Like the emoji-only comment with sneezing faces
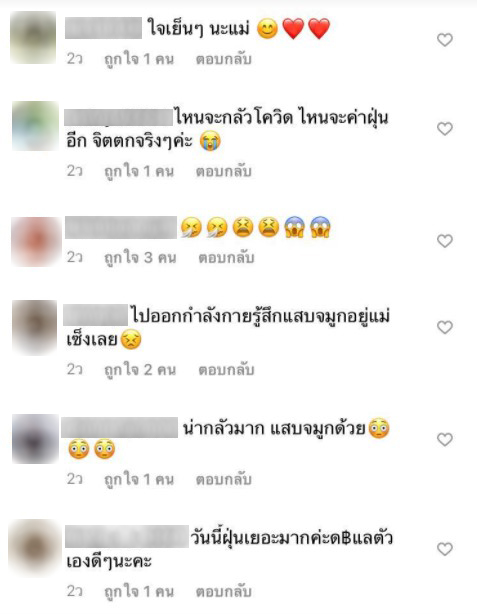Image resolution: width=477 pixels, height=614 pixels. coord(445,241)
